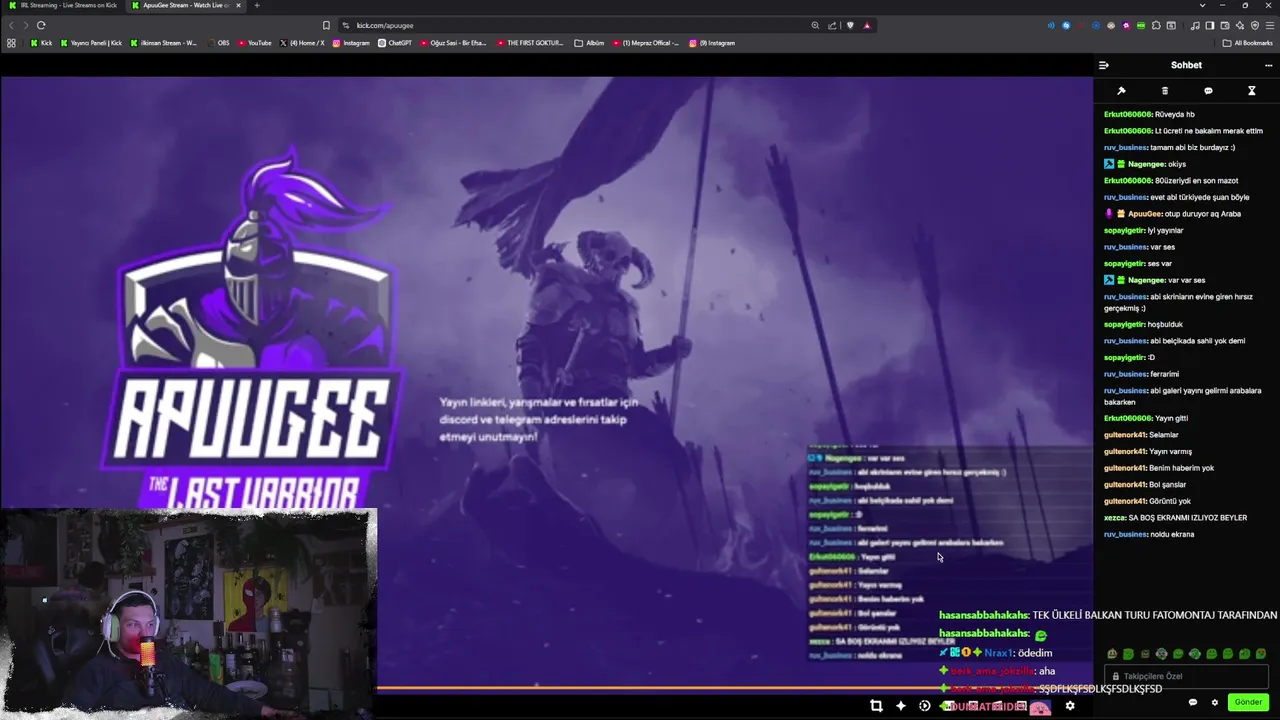1280x720 pixels.
Task: Click Nagengee: okiys chat username
Action: coord(1146,164)
